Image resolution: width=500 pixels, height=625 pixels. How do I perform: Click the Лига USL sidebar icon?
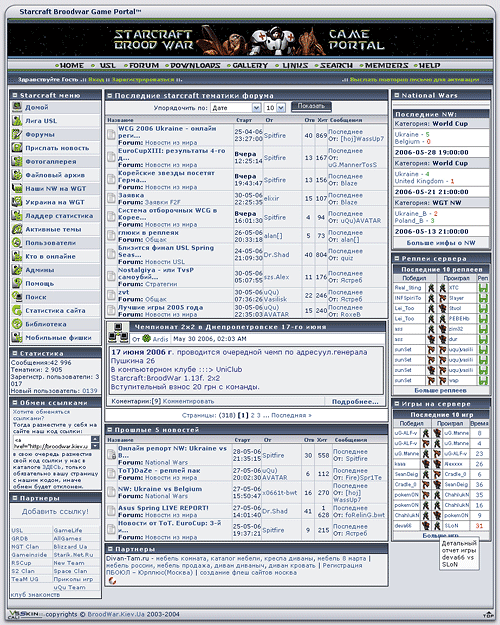pyautogui.click(x=17, y=120)
